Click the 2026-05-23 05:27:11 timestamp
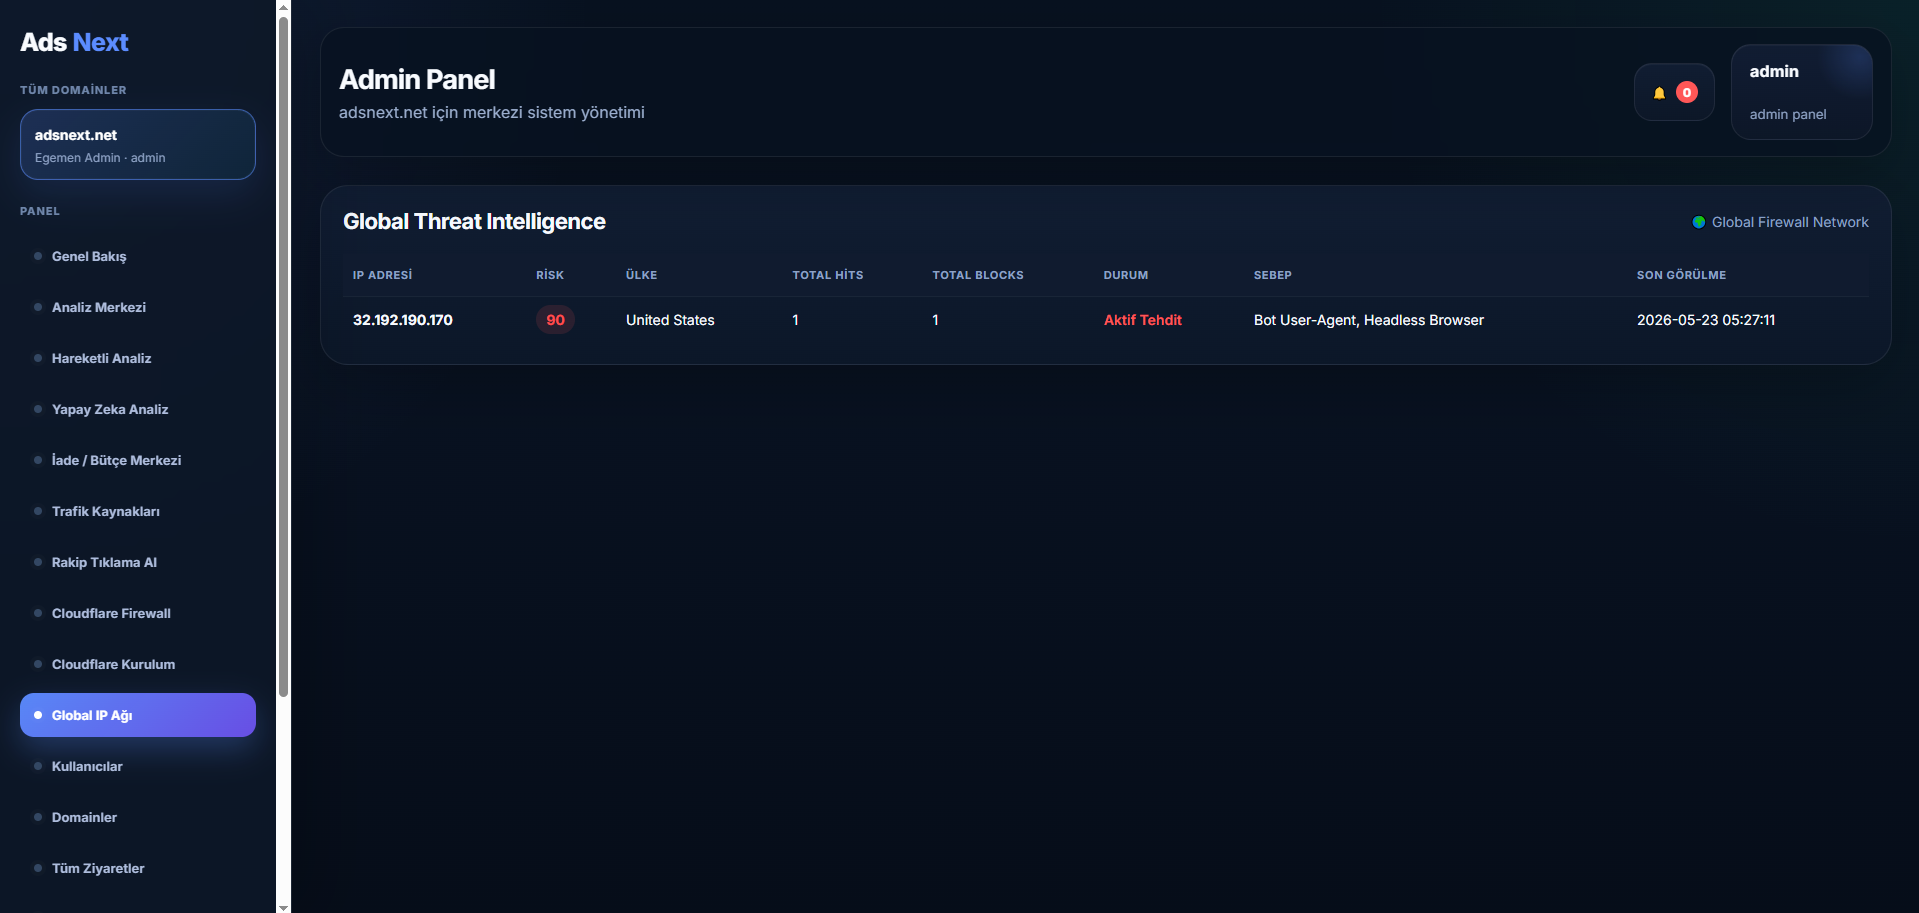This screenshot has height=913, width=1919. [x=1706, y=320]
